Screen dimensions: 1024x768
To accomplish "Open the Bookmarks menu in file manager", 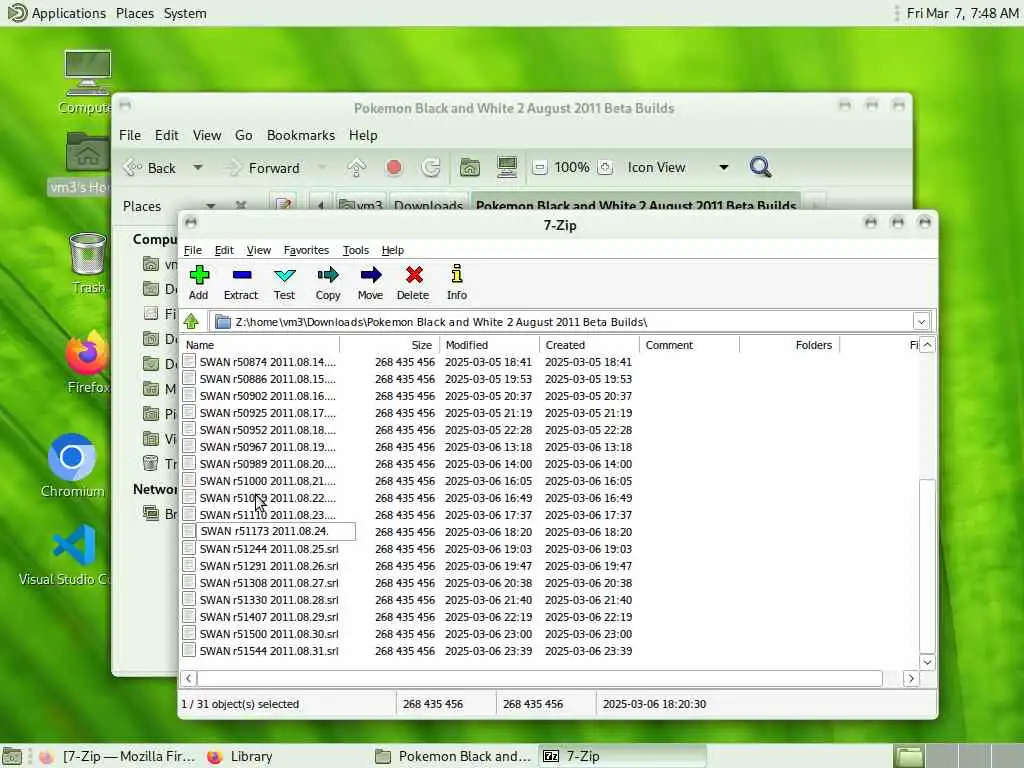I will click(x=301, y=135).
